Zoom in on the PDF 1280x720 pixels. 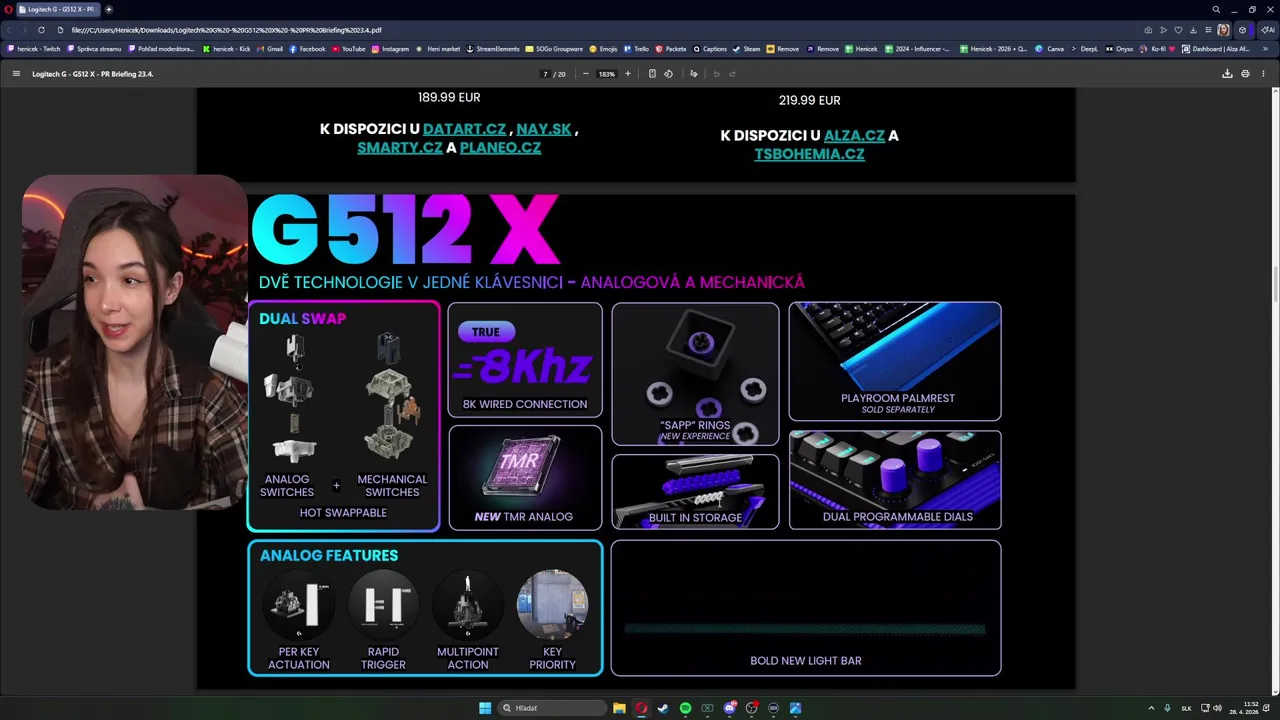pyautogui.click(x=628, y=74)
